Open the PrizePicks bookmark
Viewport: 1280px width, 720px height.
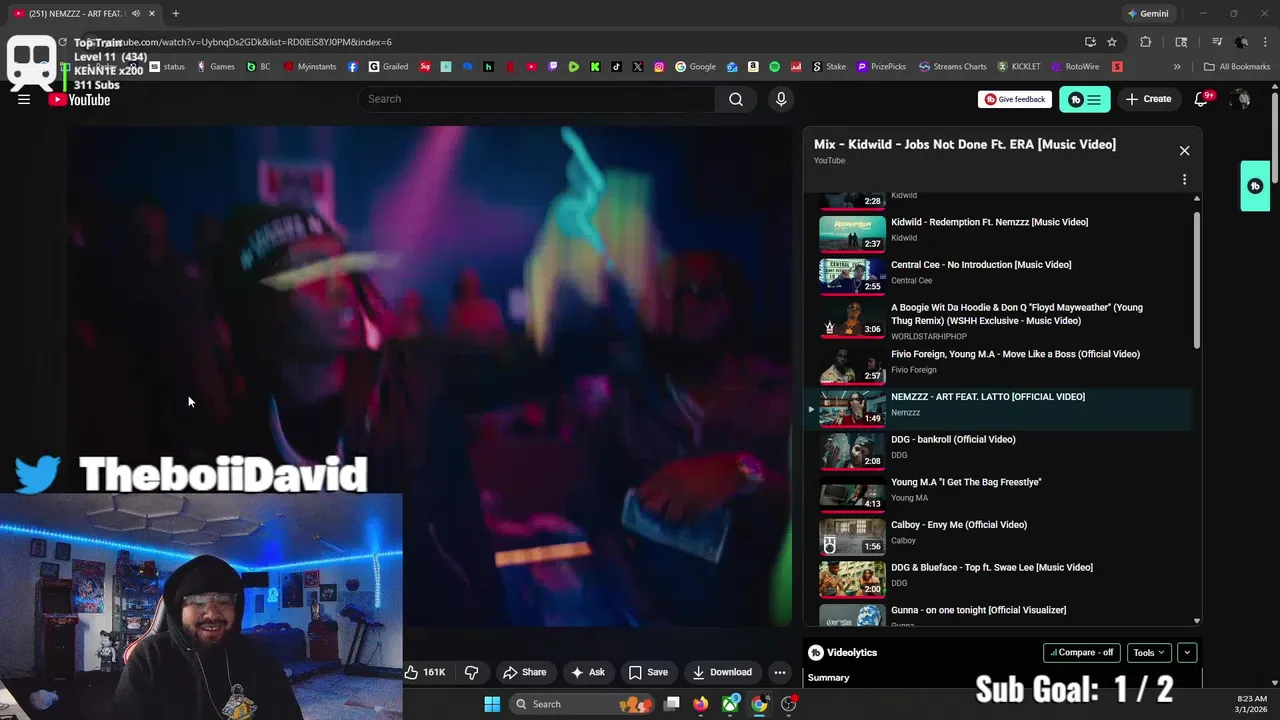point(881,67)
